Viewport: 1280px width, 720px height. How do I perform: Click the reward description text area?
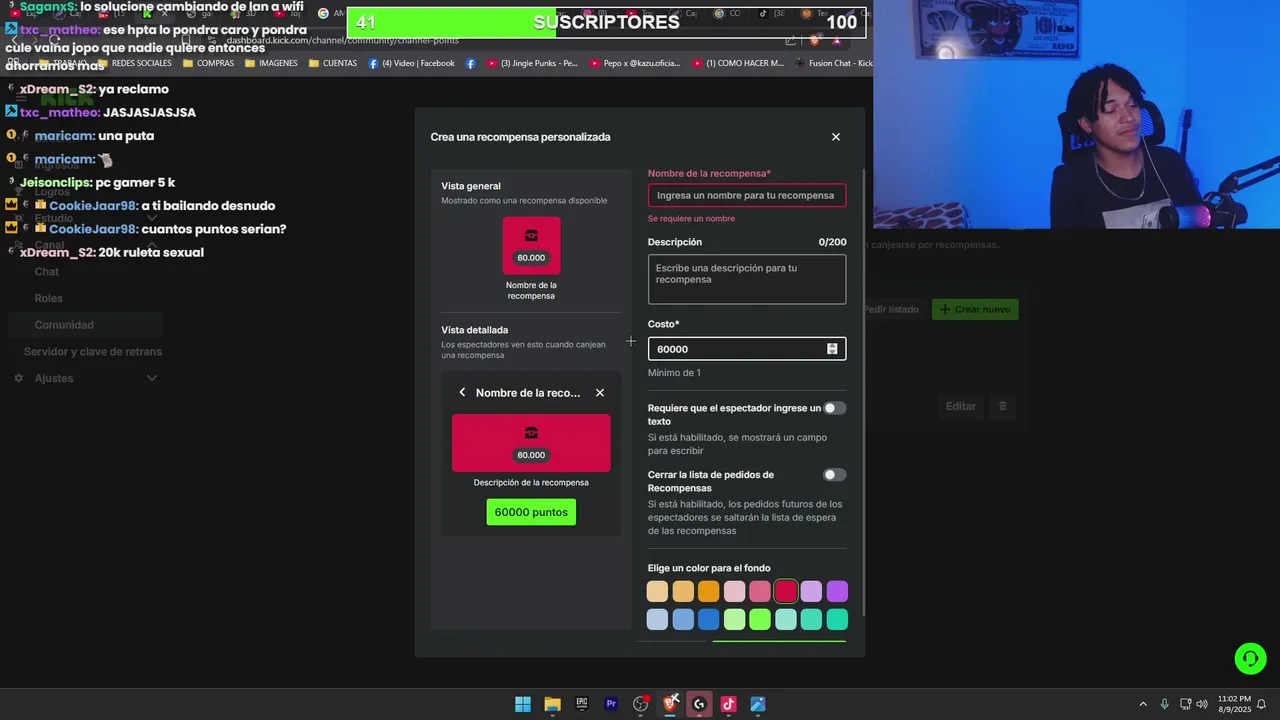click(747, 279)
